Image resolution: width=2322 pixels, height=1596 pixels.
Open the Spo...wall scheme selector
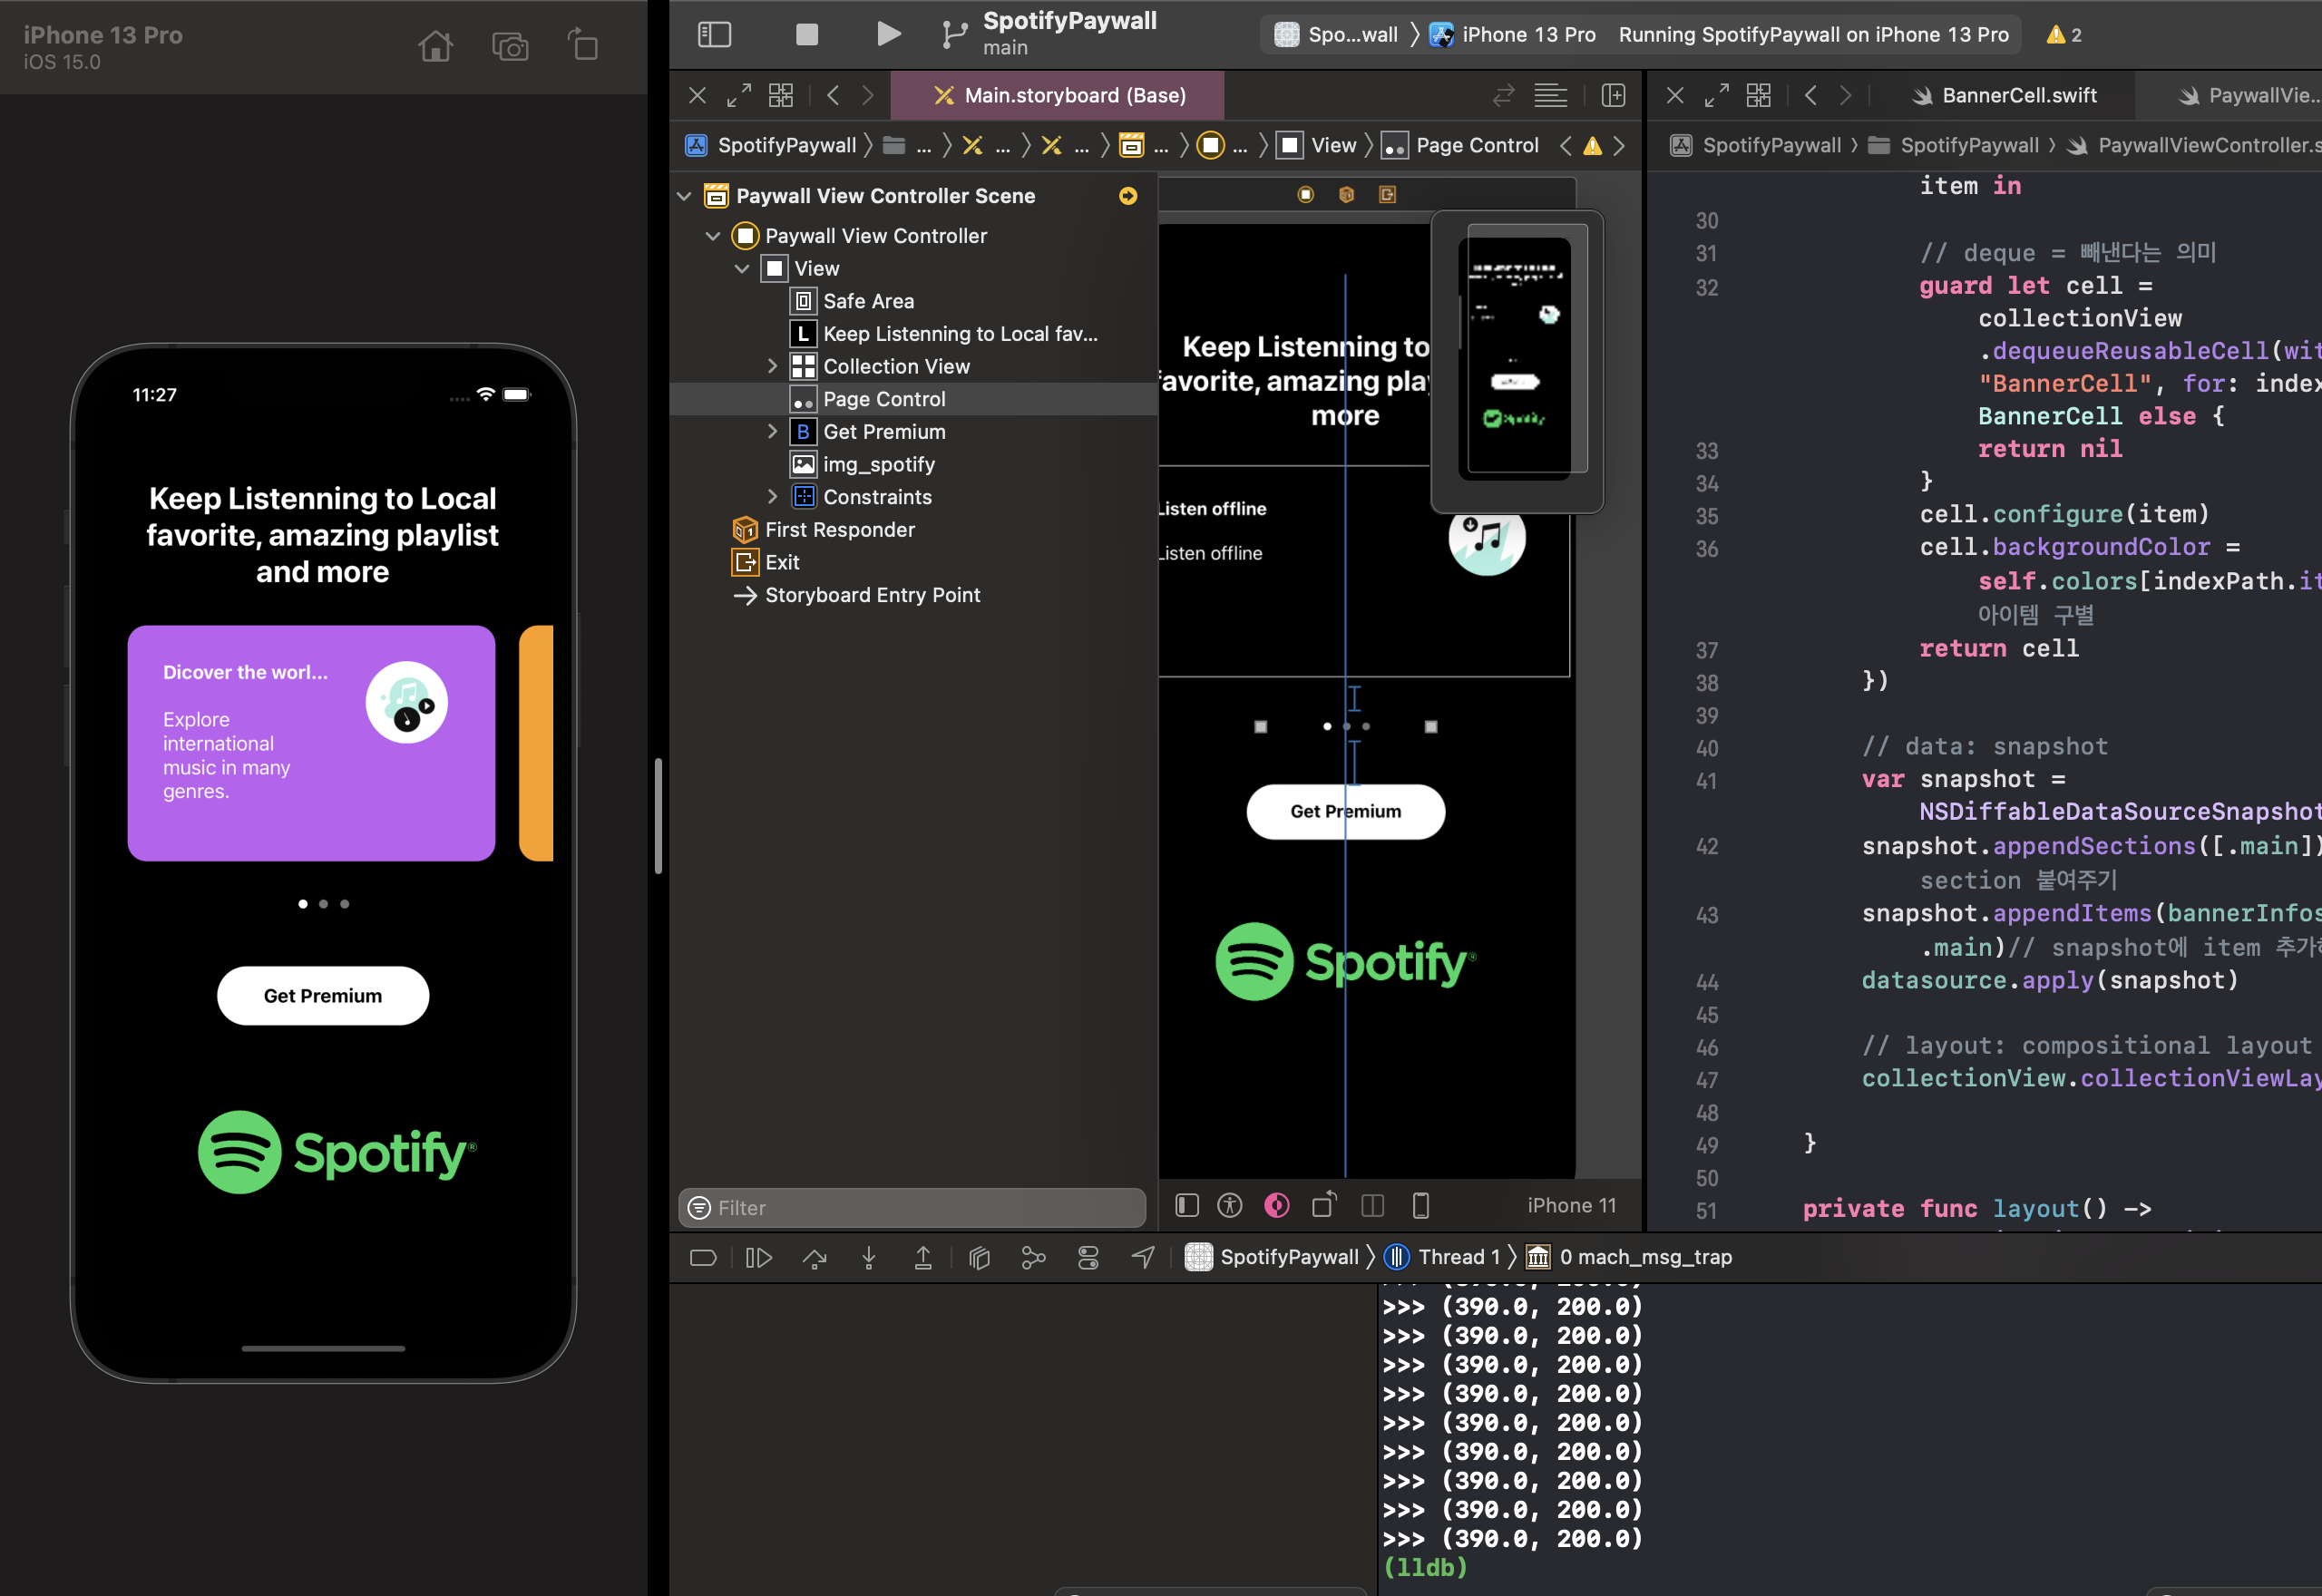pos(1336,34)
